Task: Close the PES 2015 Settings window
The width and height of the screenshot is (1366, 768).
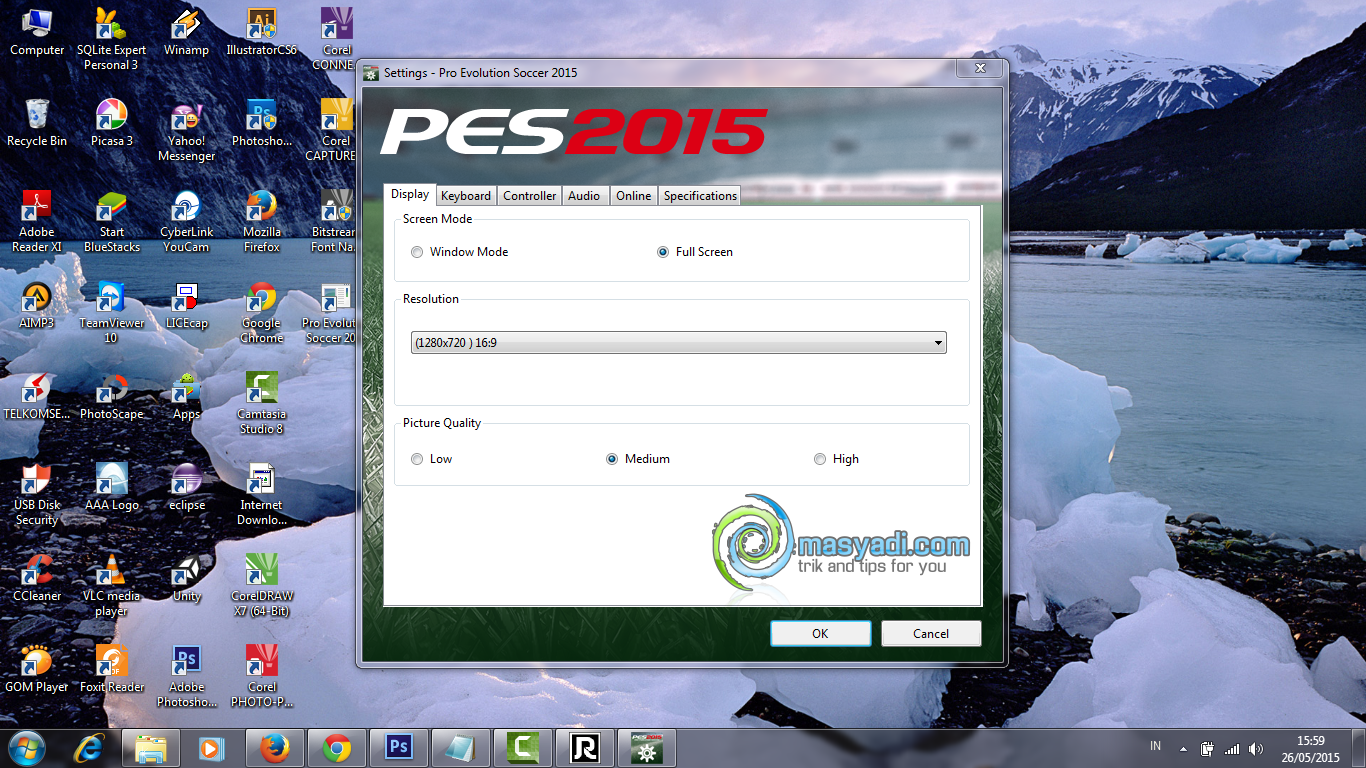Action: [x=980, y=68]
